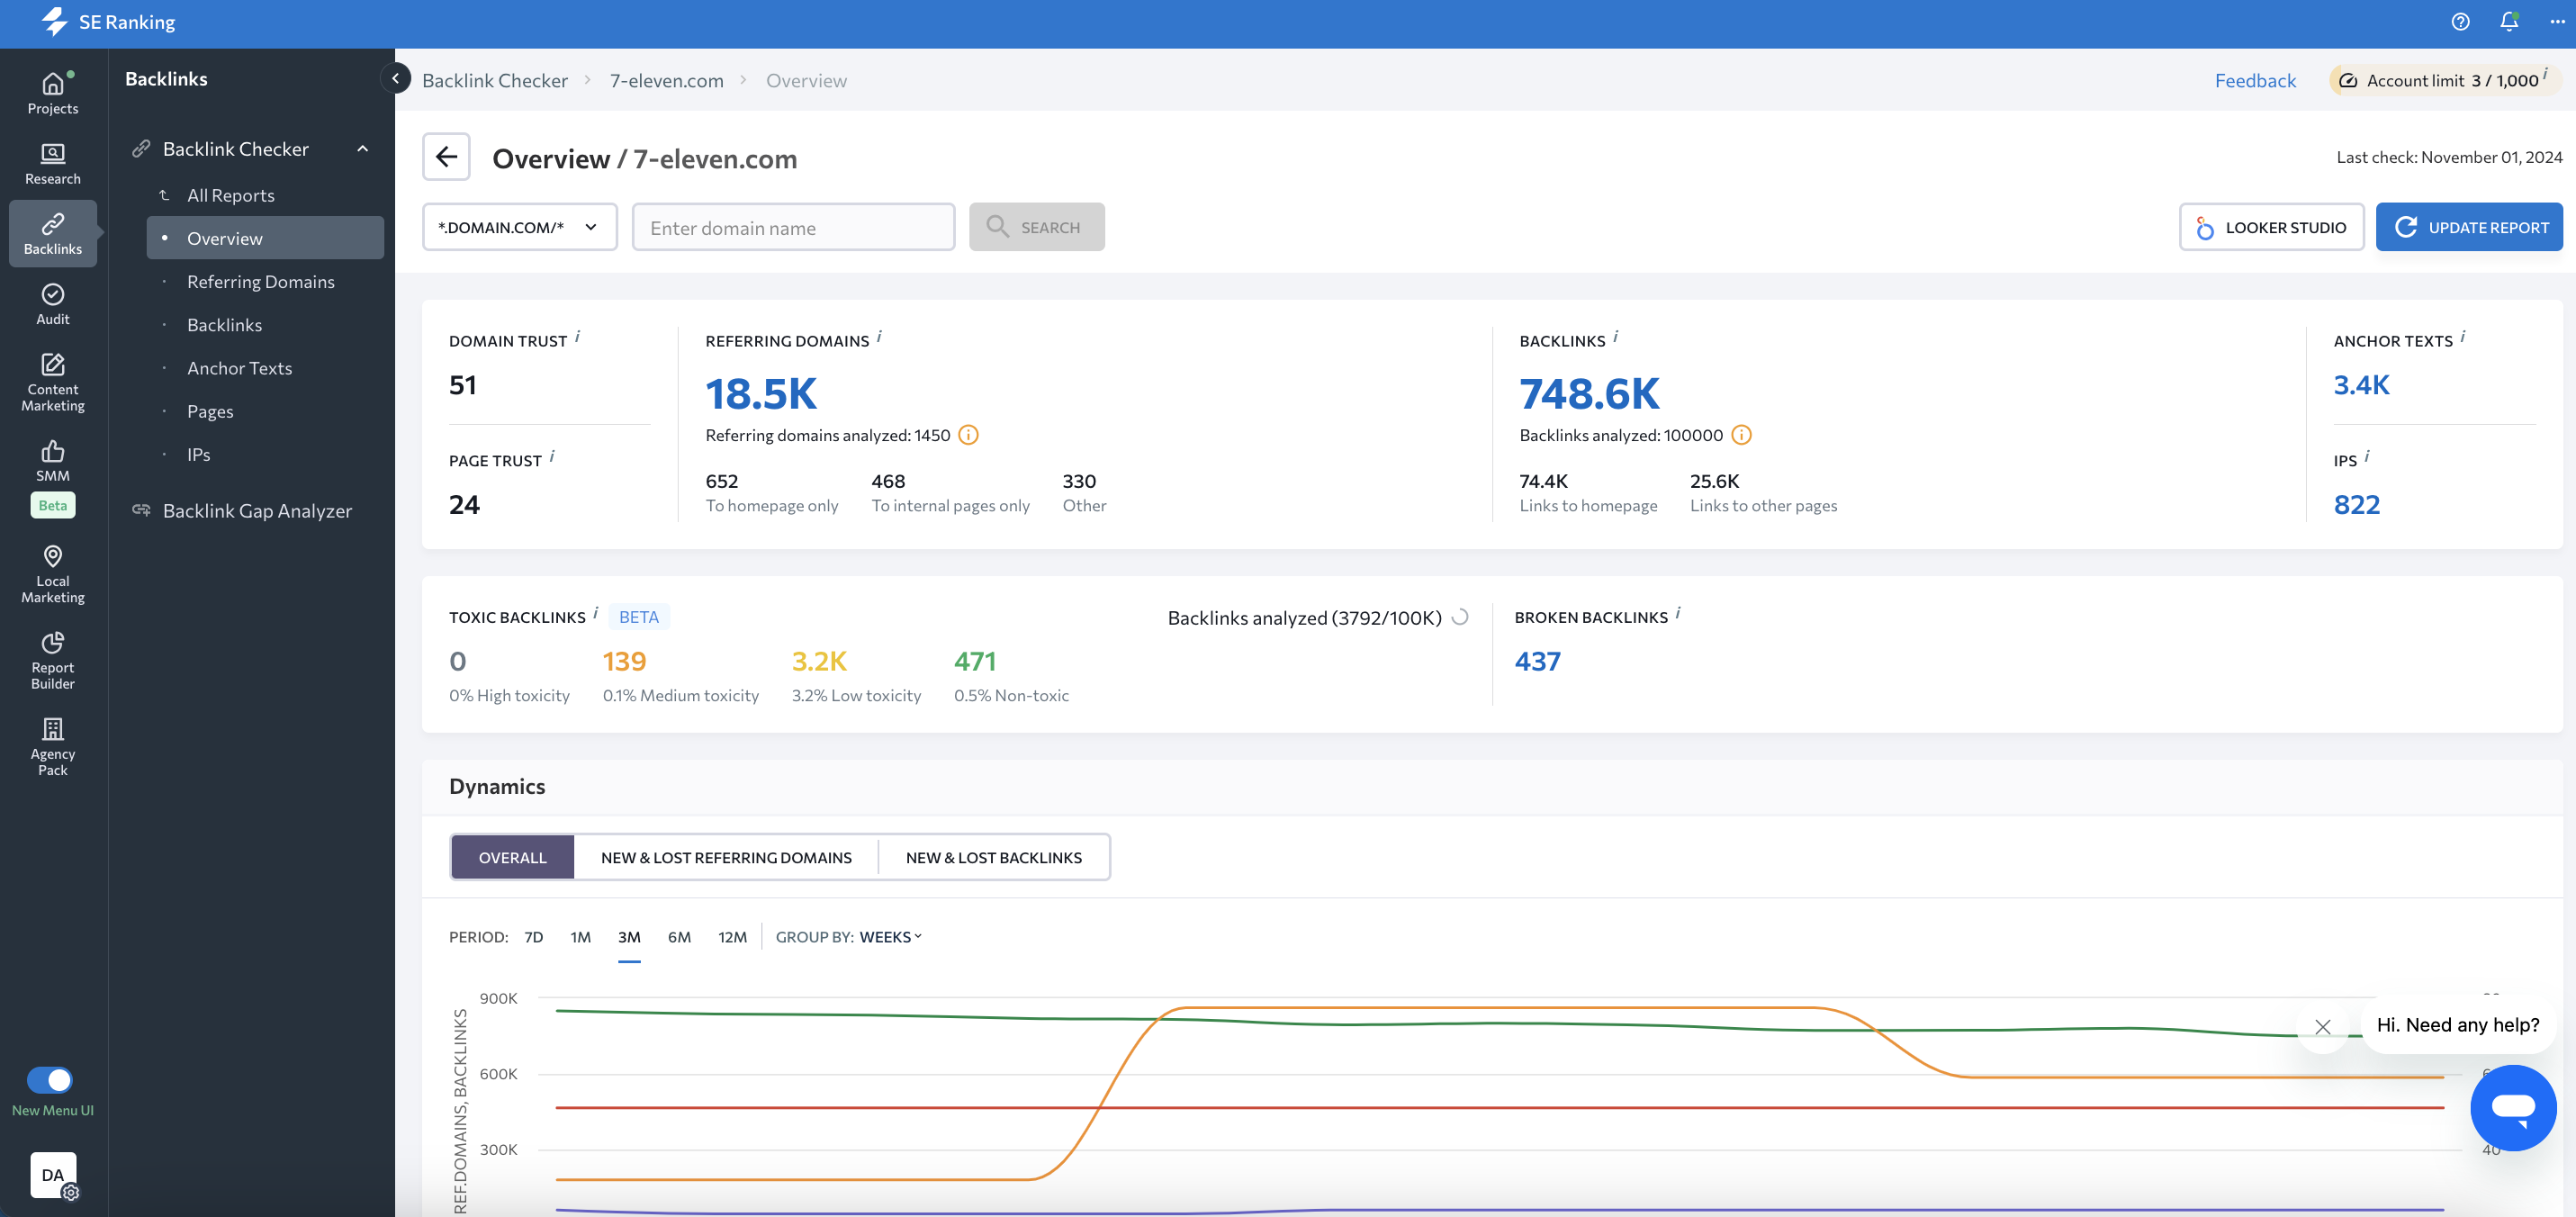Click the 18.5K referring domains value
The width and height of the screenshot is (2576, 1217).
tap(761, 393)
